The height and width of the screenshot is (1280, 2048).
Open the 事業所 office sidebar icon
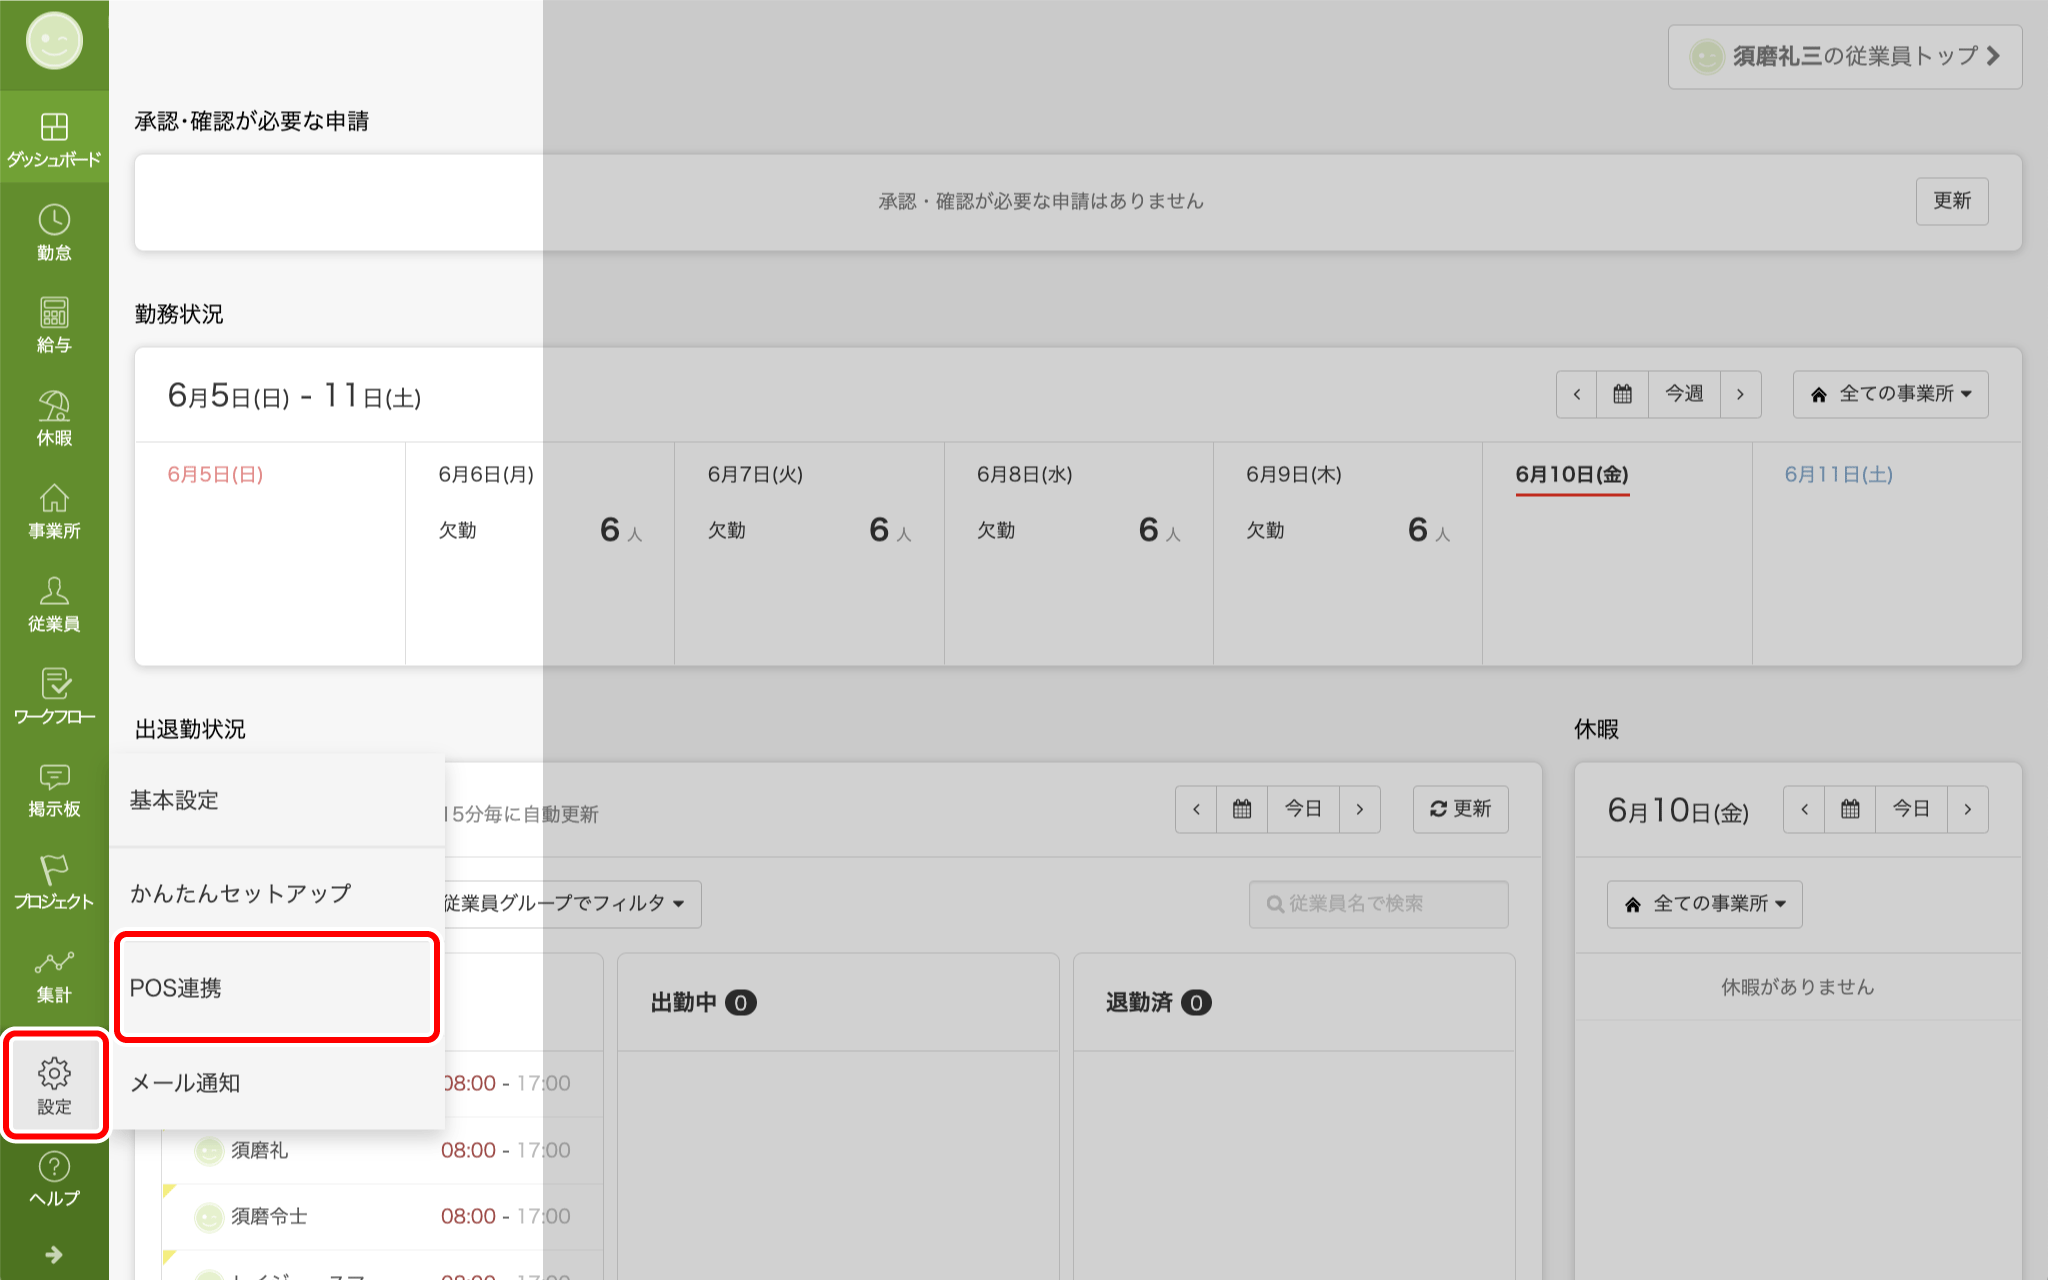click(x=54, y=511)
